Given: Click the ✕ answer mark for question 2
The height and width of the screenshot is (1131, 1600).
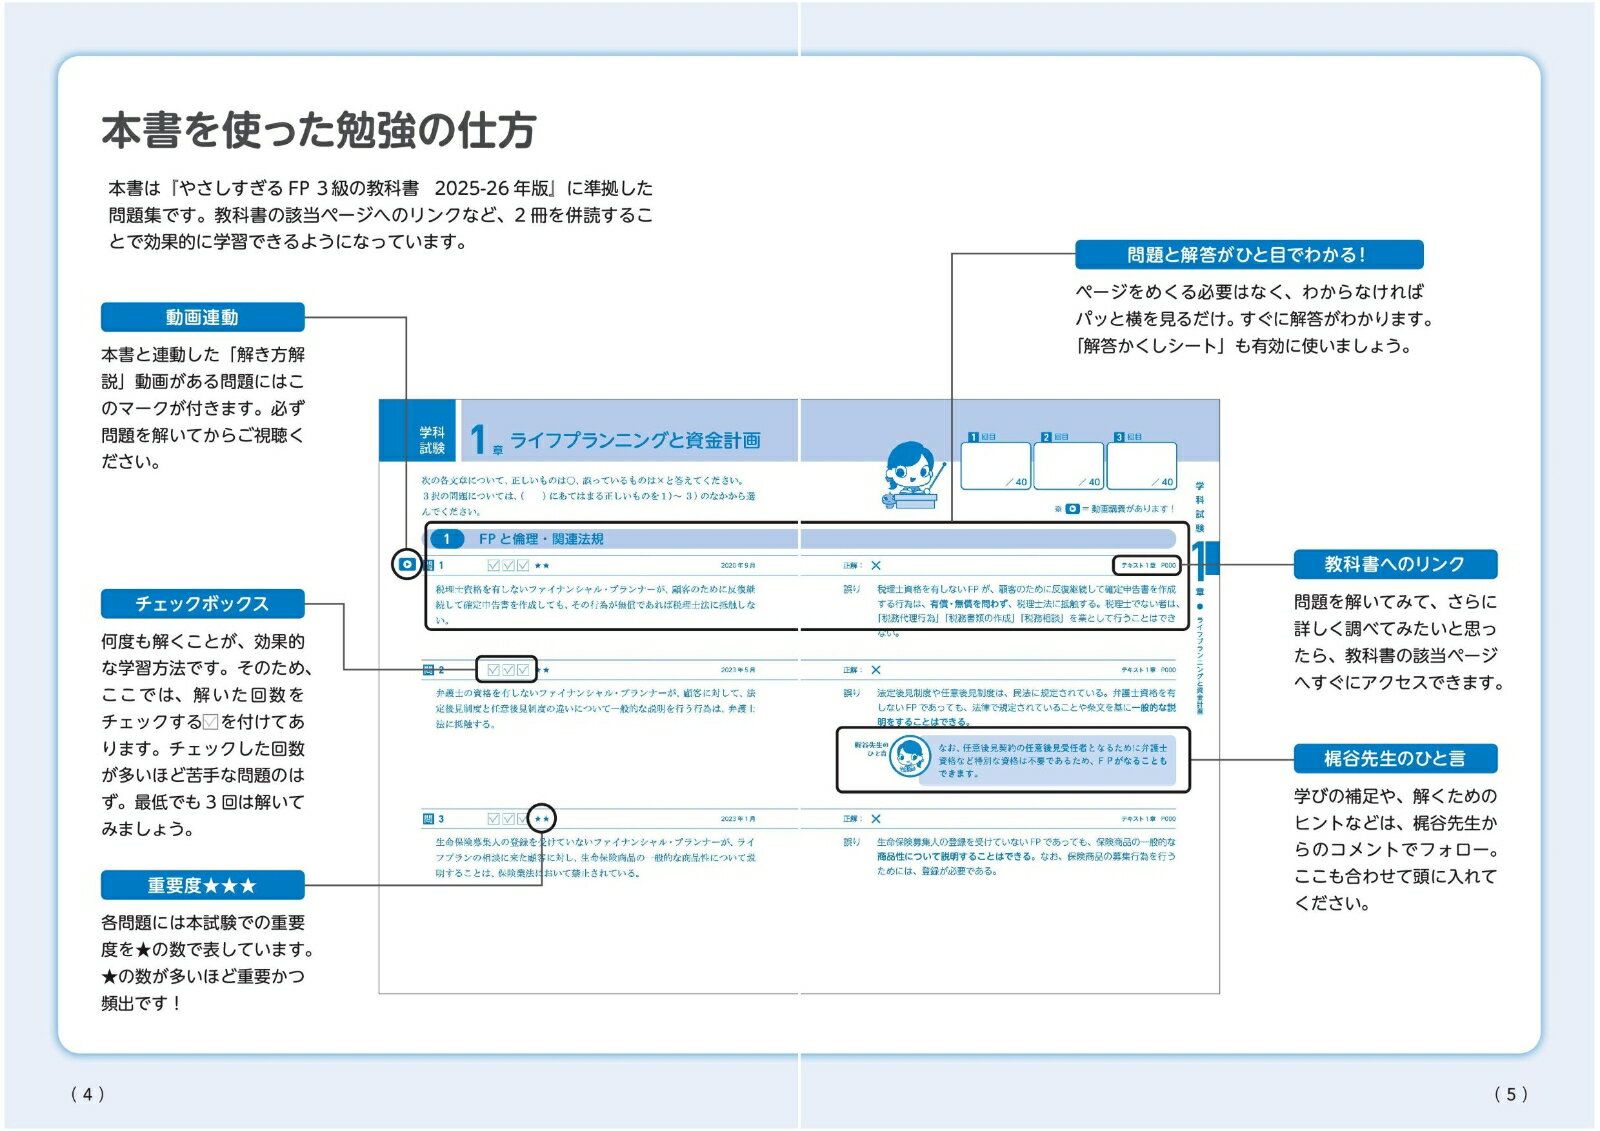Looking at the screenshot, I should pos(876,670).
